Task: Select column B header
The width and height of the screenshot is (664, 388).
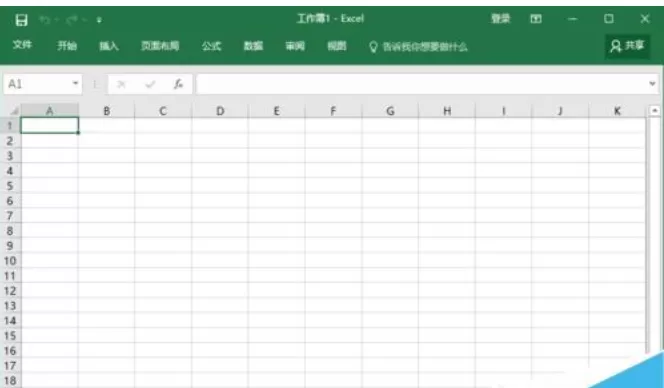Action: [106, 111]
